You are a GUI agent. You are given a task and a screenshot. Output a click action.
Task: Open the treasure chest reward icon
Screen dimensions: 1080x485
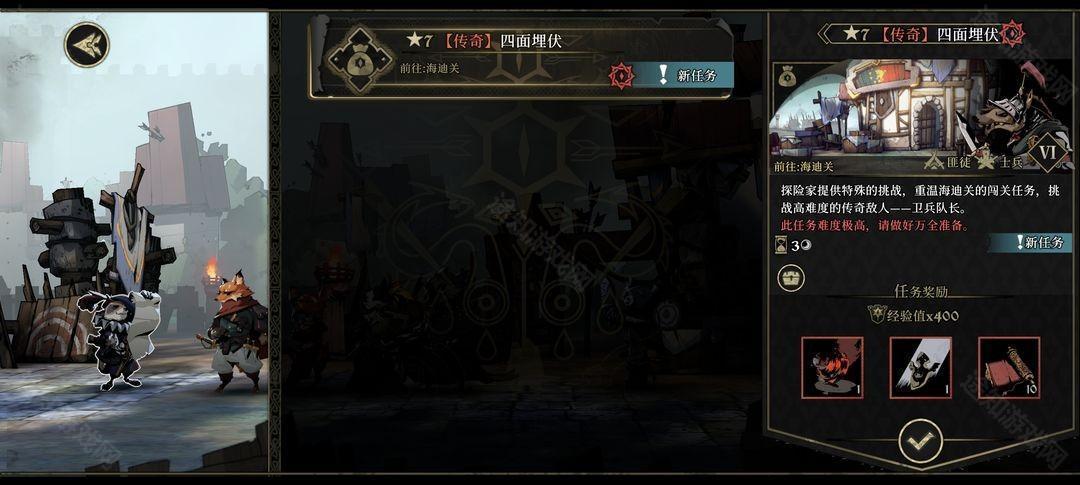click(791, 278)
